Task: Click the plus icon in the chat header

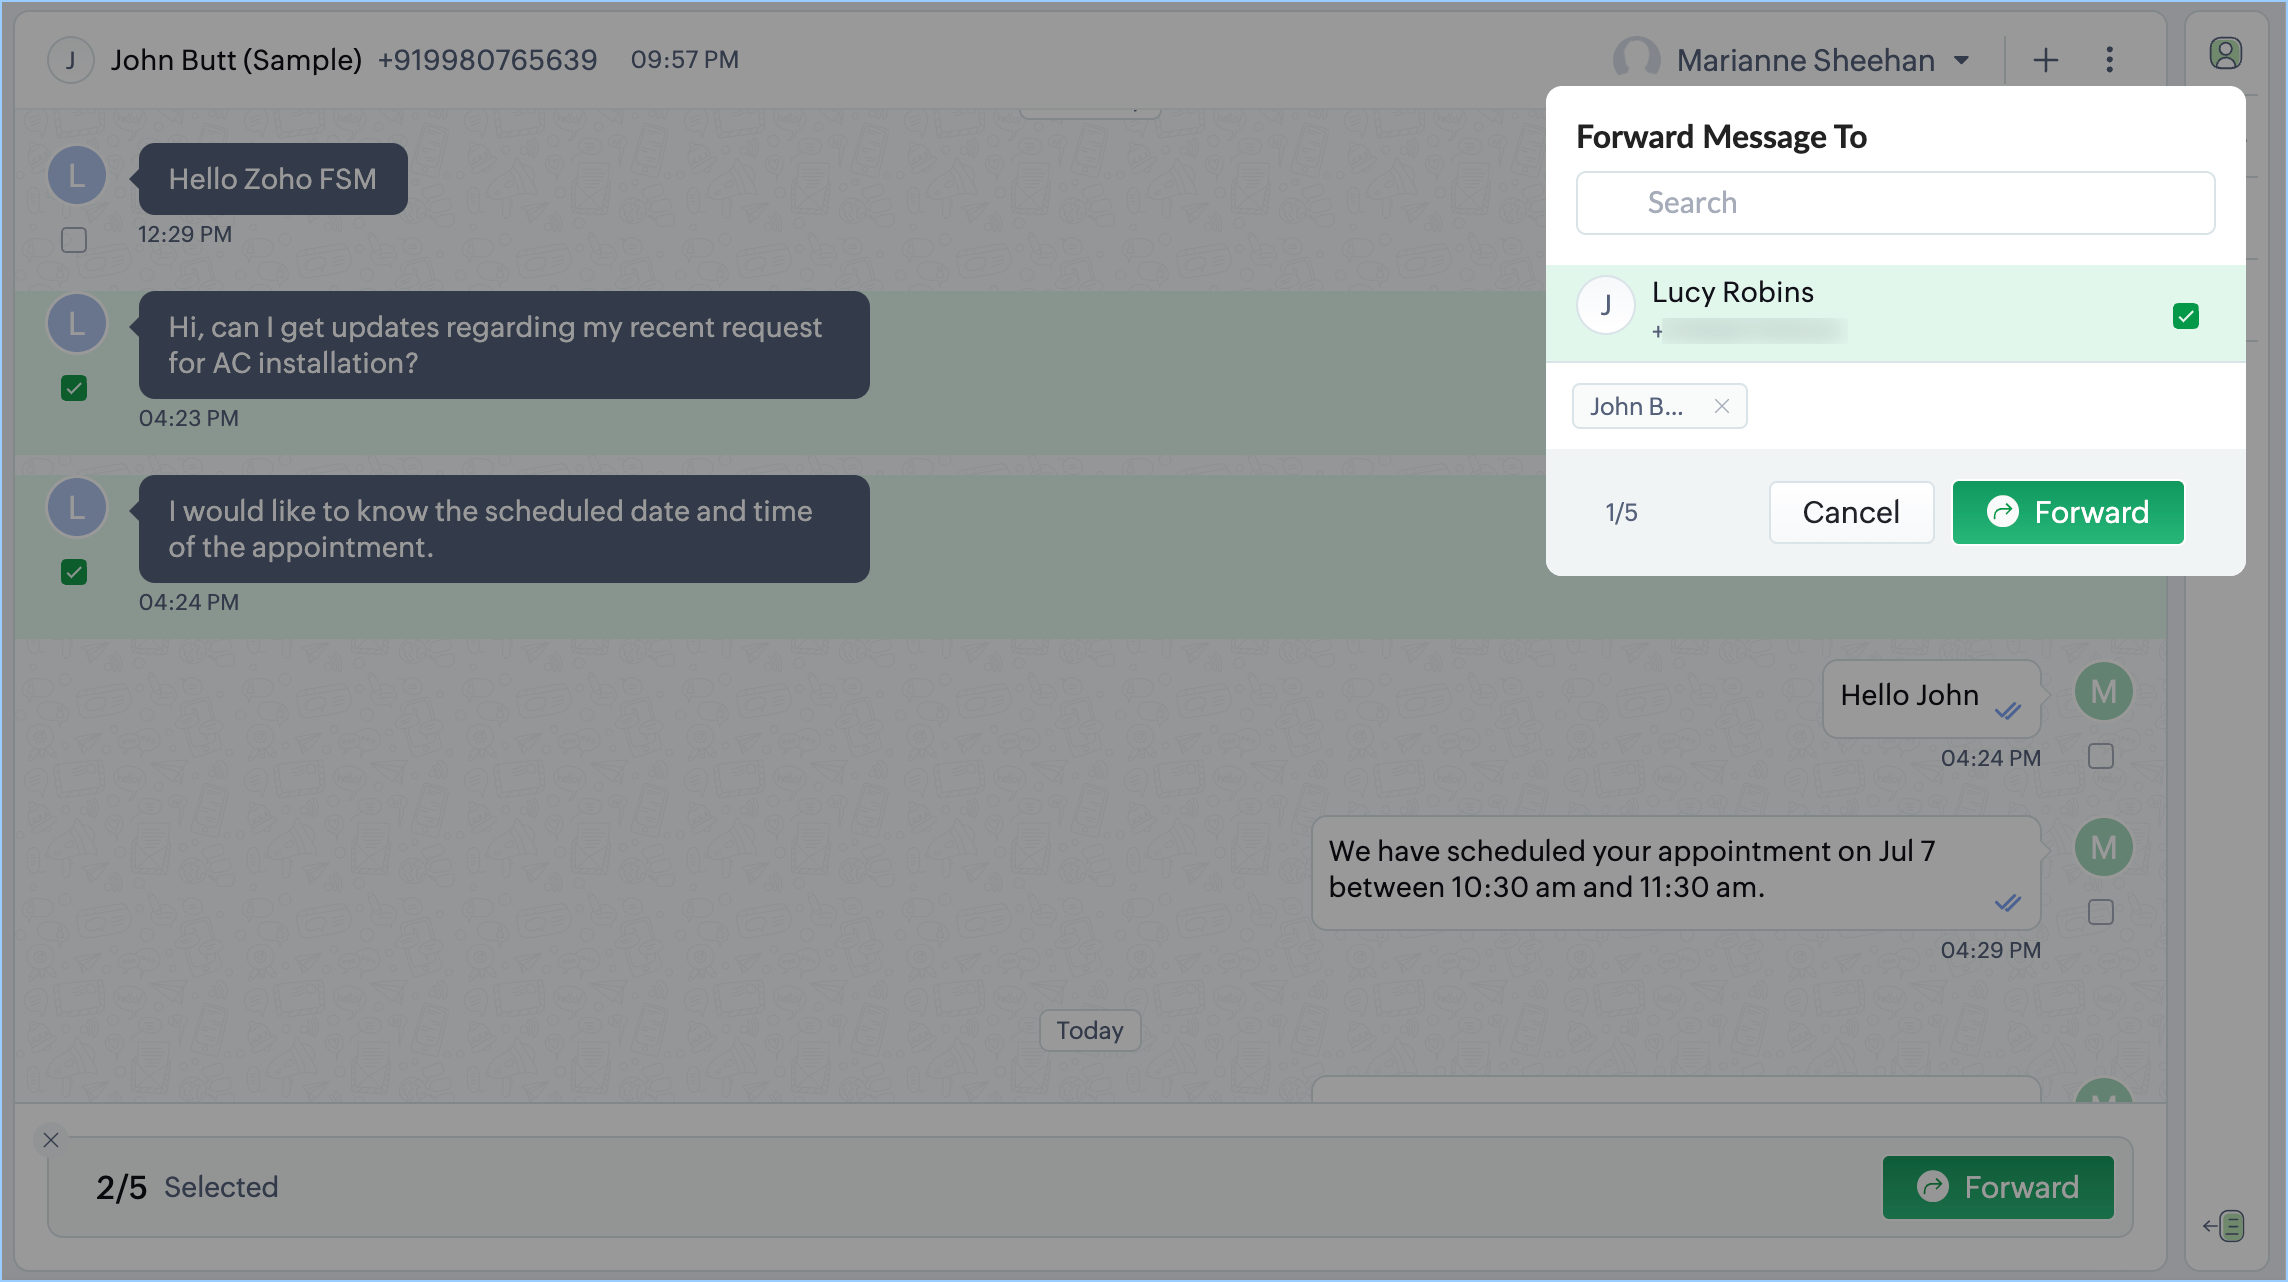Action: [2045, 60]
